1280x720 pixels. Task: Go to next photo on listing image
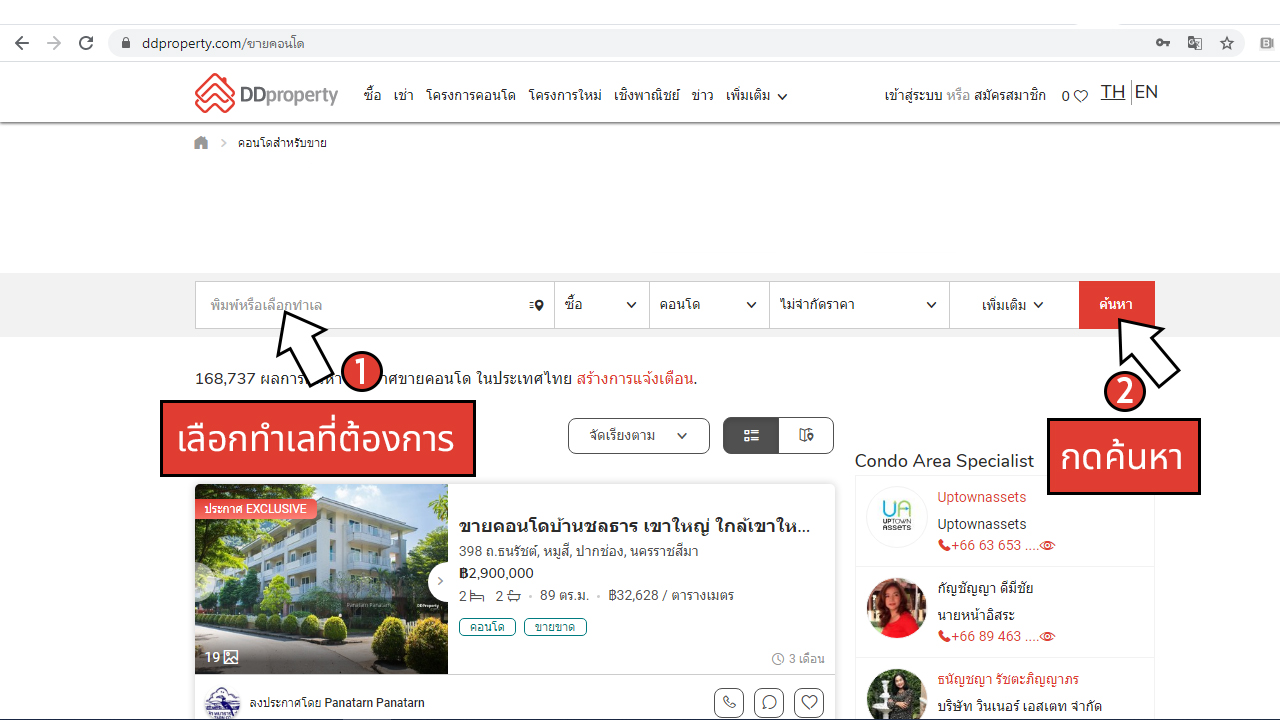[x=440, y=581]
